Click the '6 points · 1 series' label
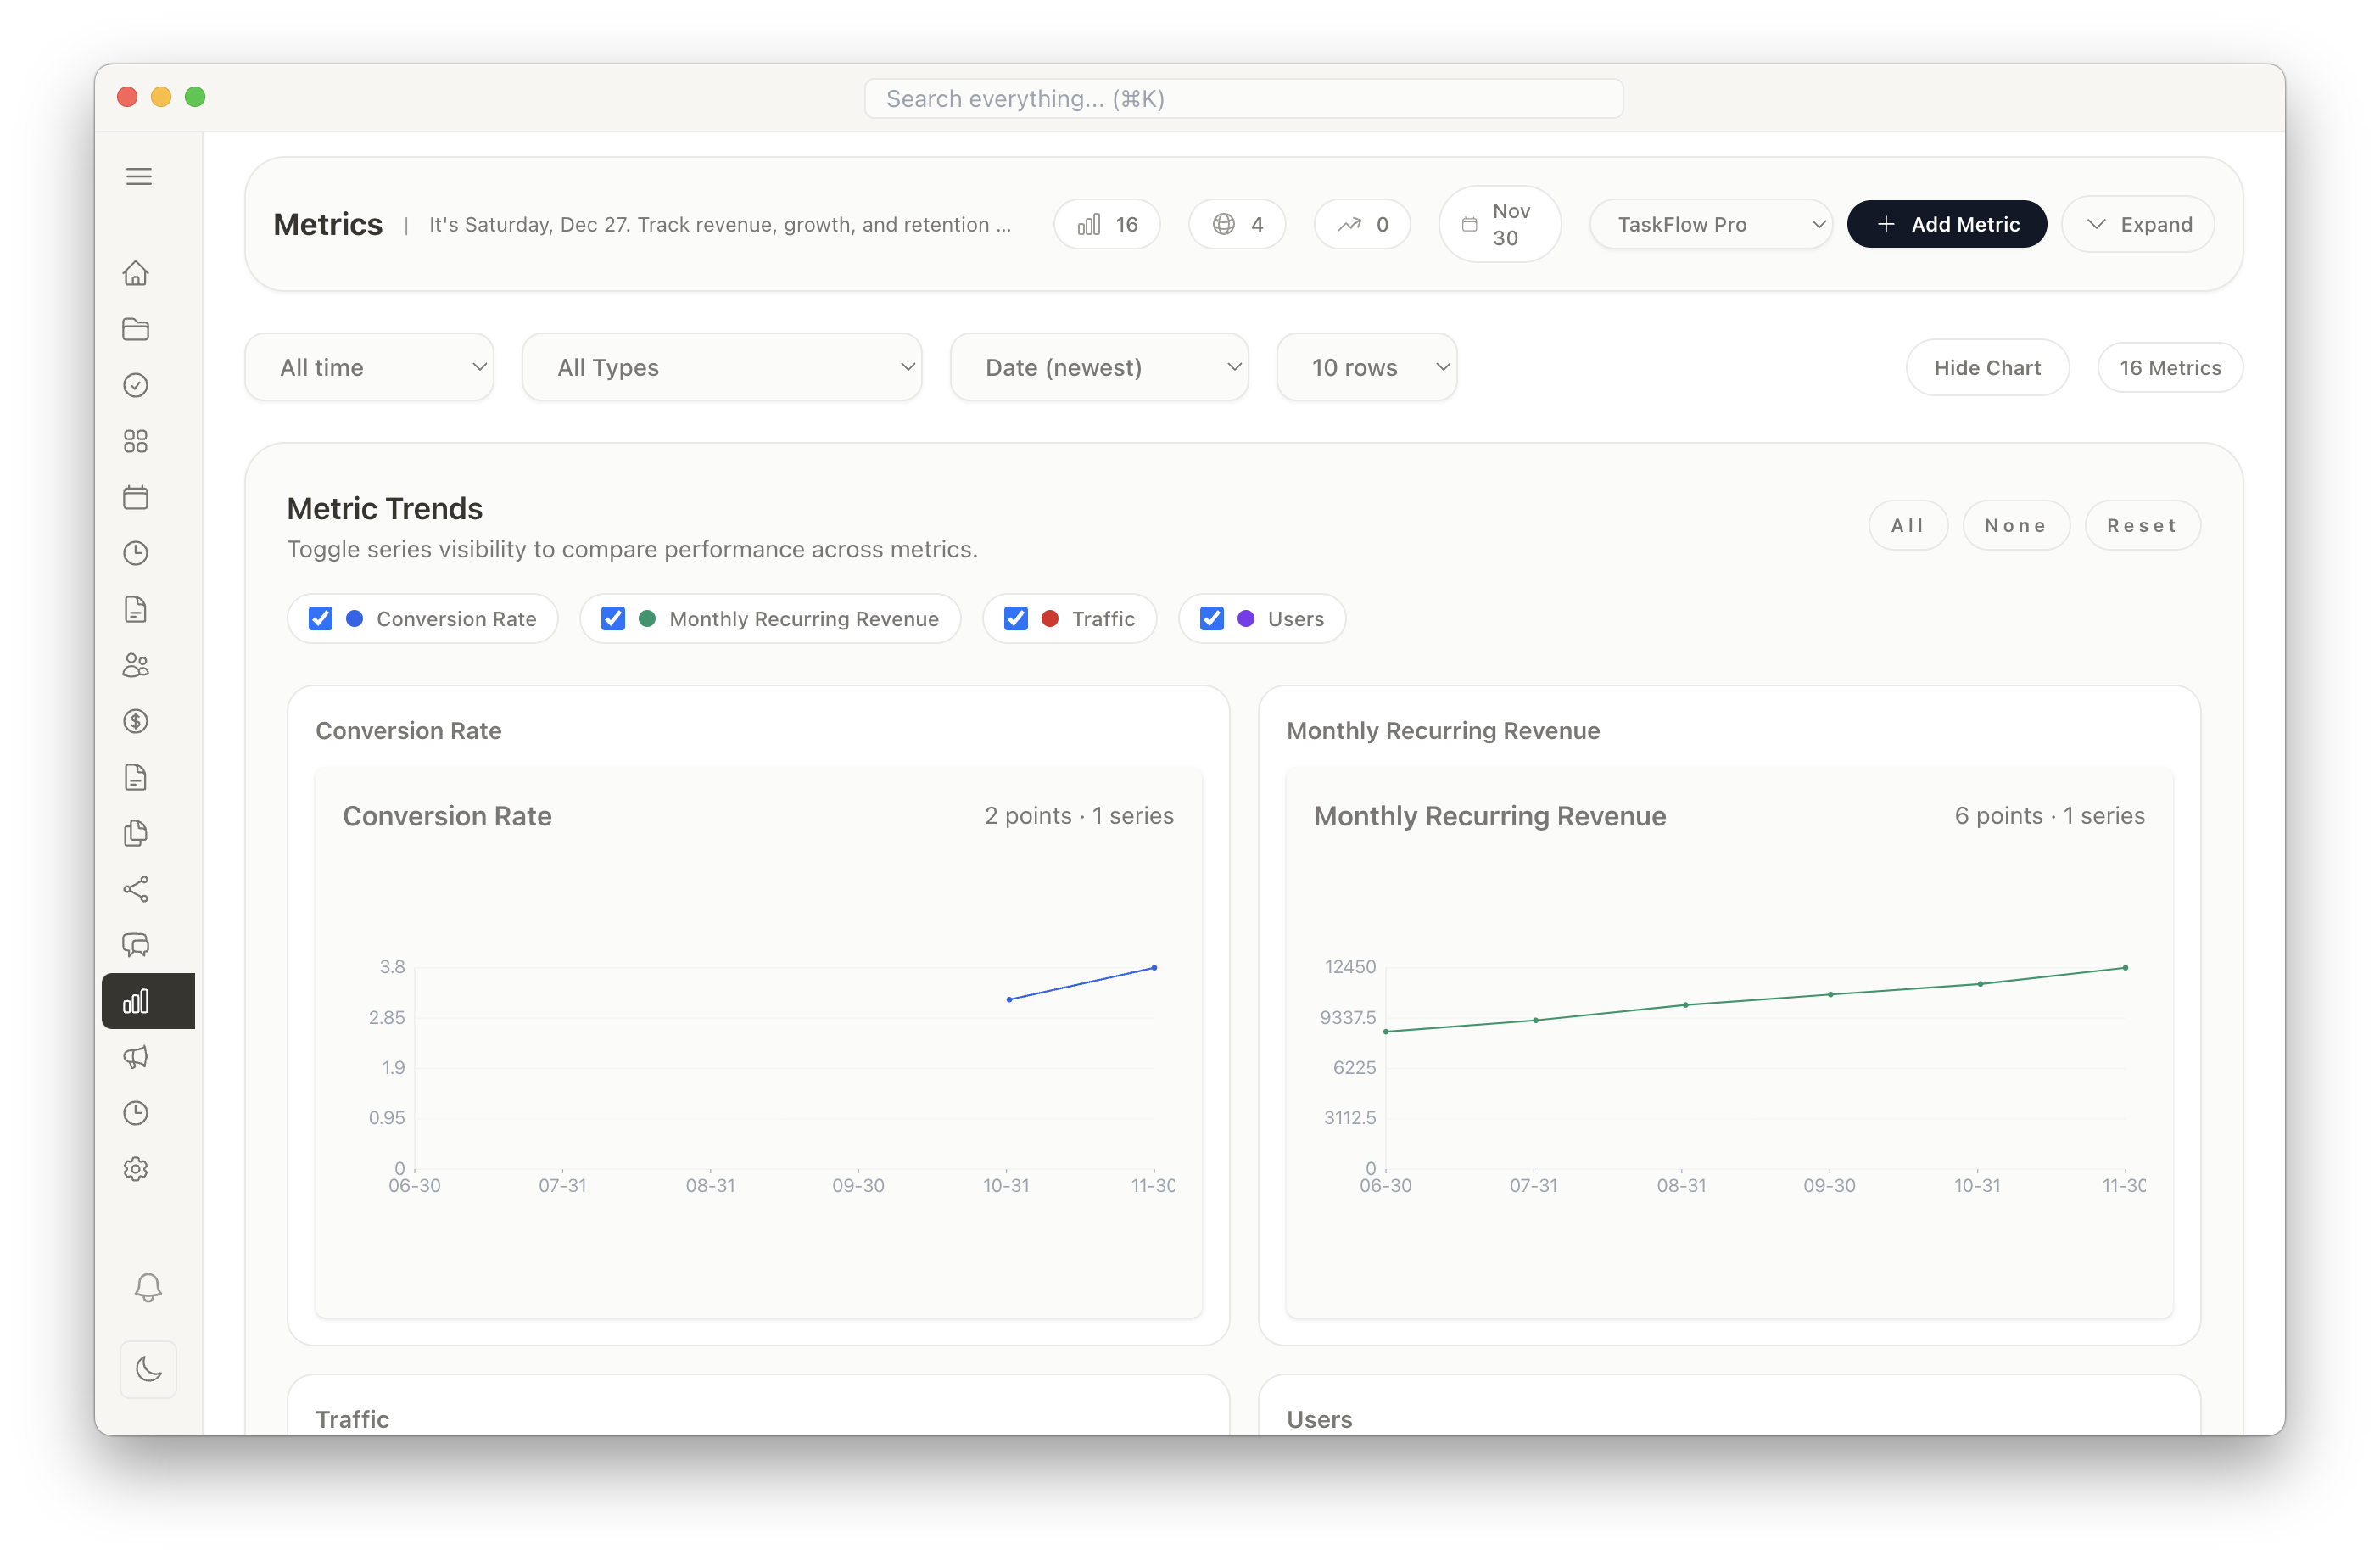 click(2049, 816)
